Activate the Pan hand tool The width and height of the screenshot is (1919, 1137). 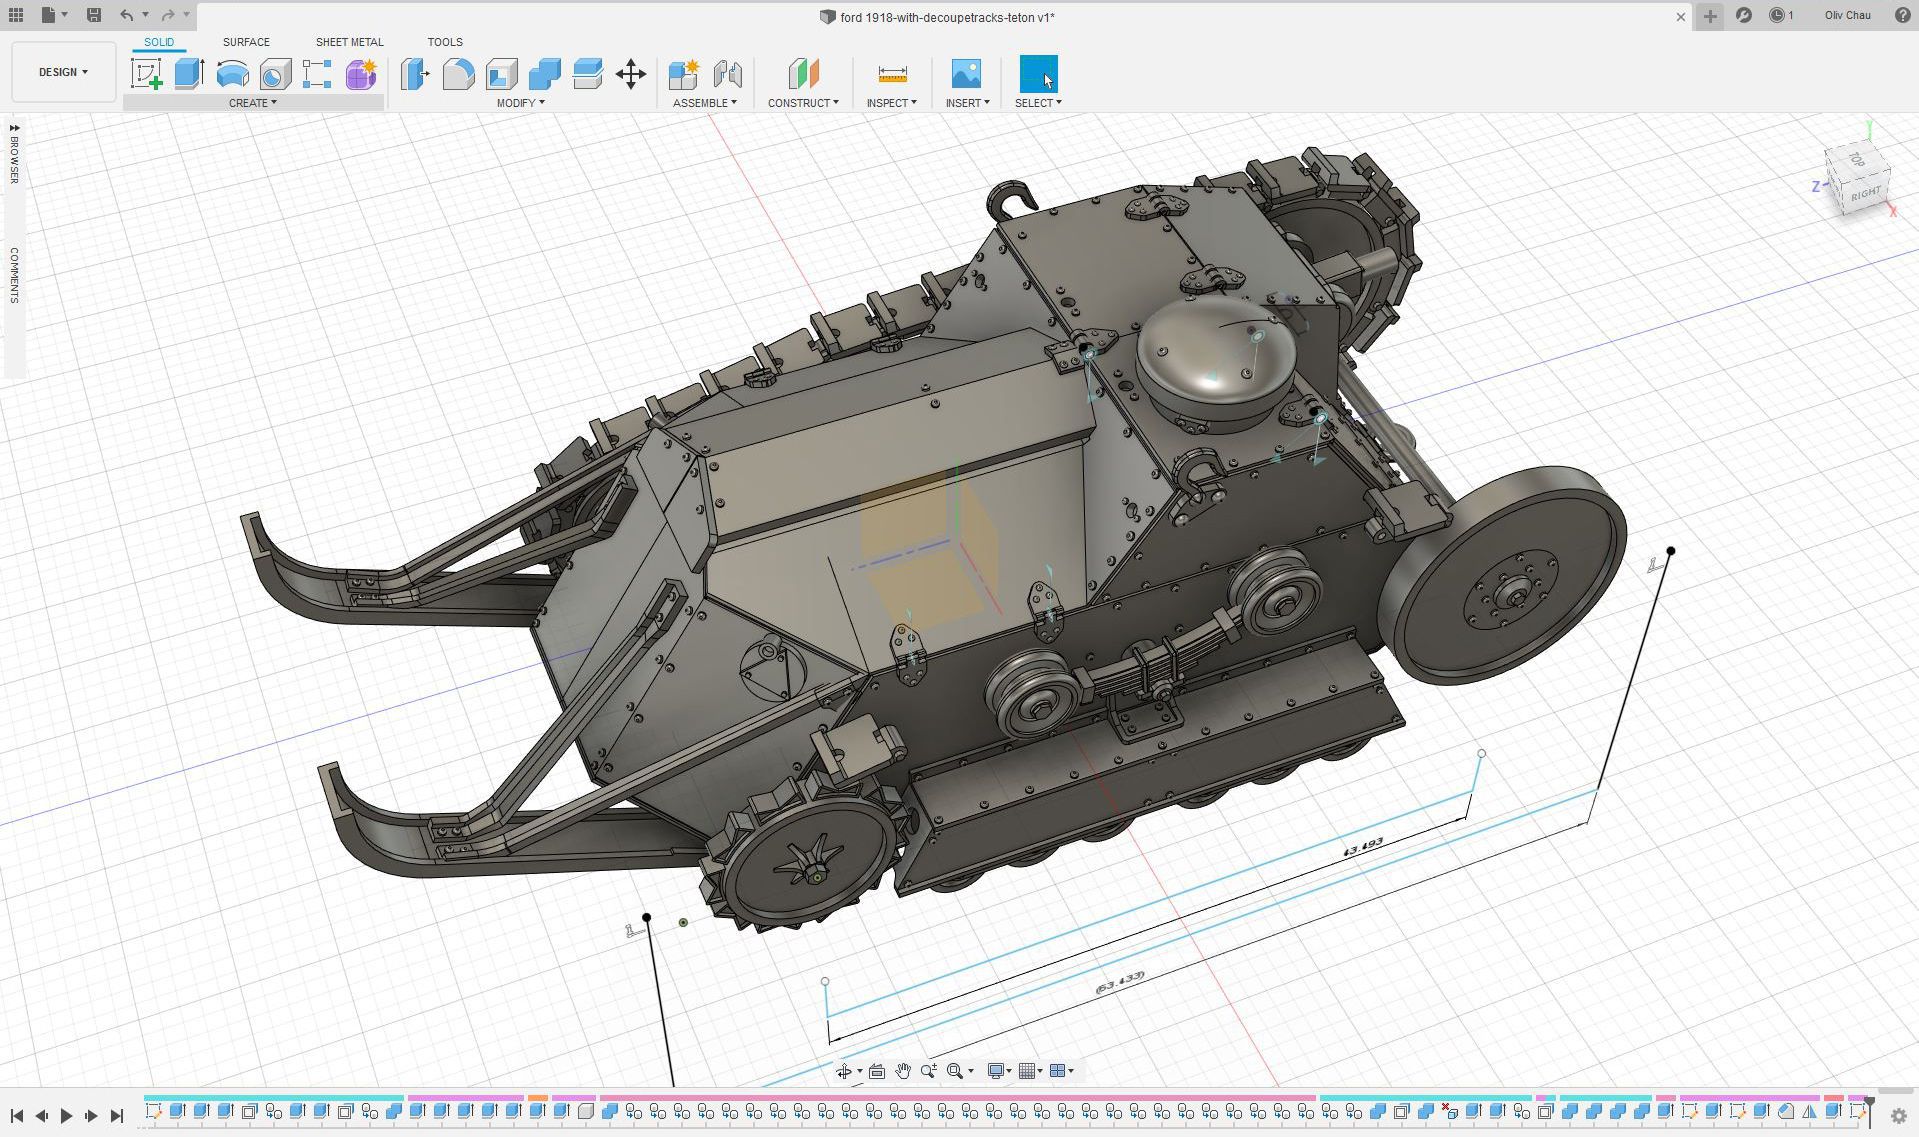pyautogui.click(x=902, y=1071)
